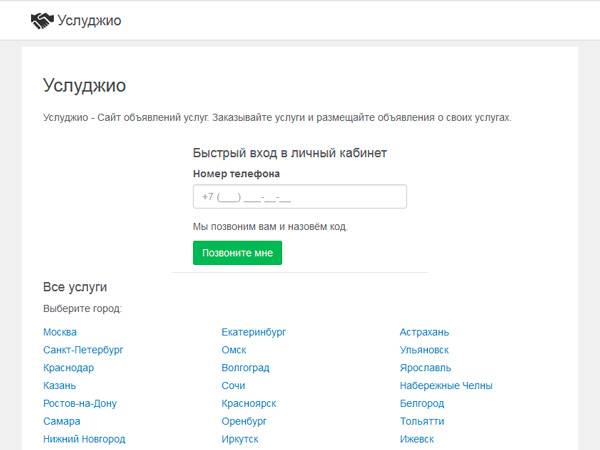The width and height of the screenshot is (600, 450).
Task: Select the Самара link
Action: (62, 421)
